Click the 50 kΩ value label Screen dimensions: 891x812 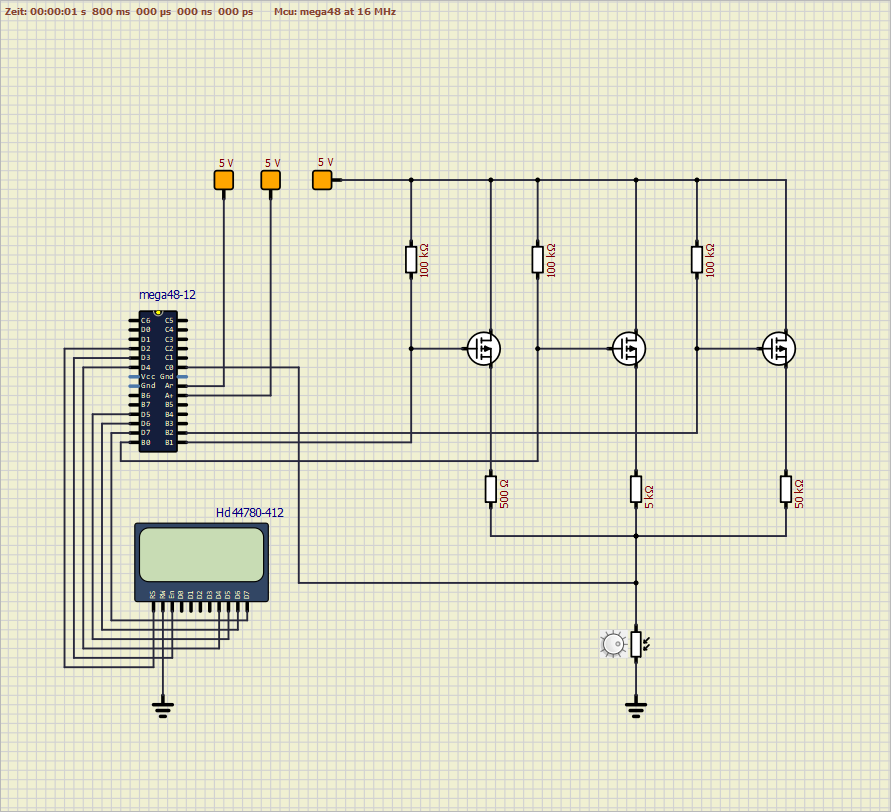pos(799,493)
